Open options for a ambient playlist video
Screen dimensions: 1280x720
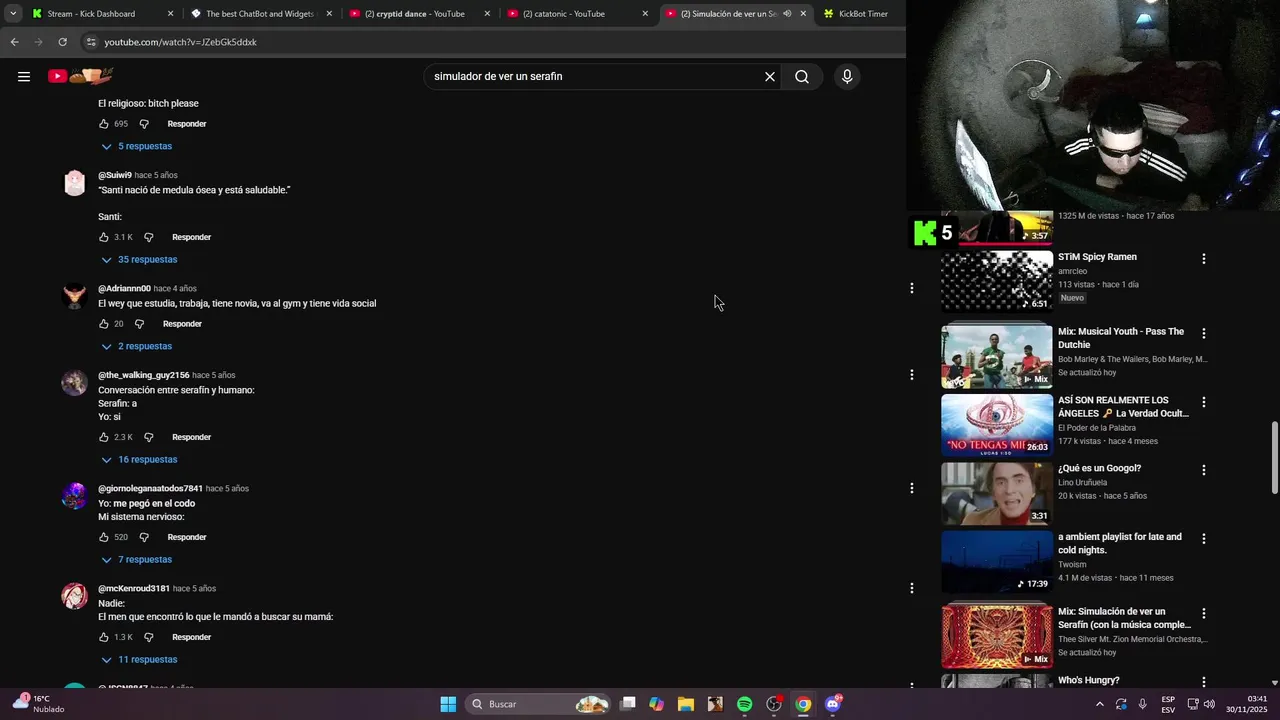pyautogui.click(x=1203, y=539)
